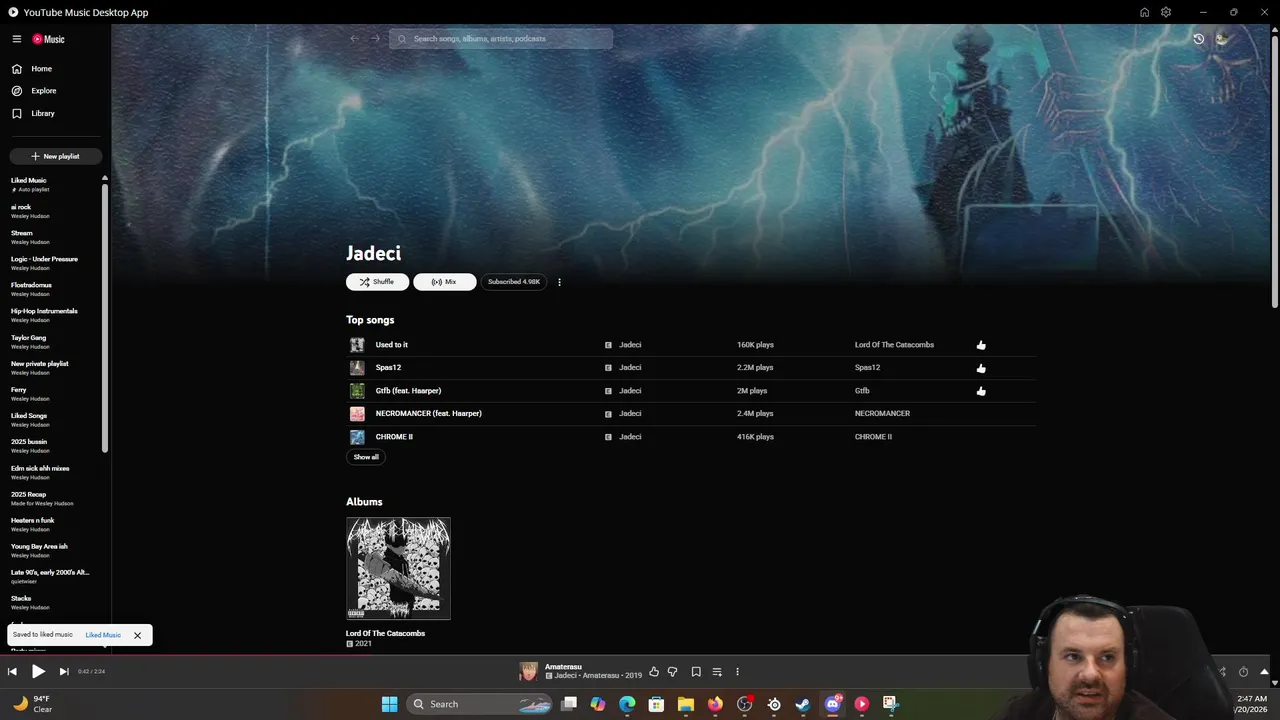Open player bar more actions menu
Screen dimensions: 1280x720
[737, 672]
